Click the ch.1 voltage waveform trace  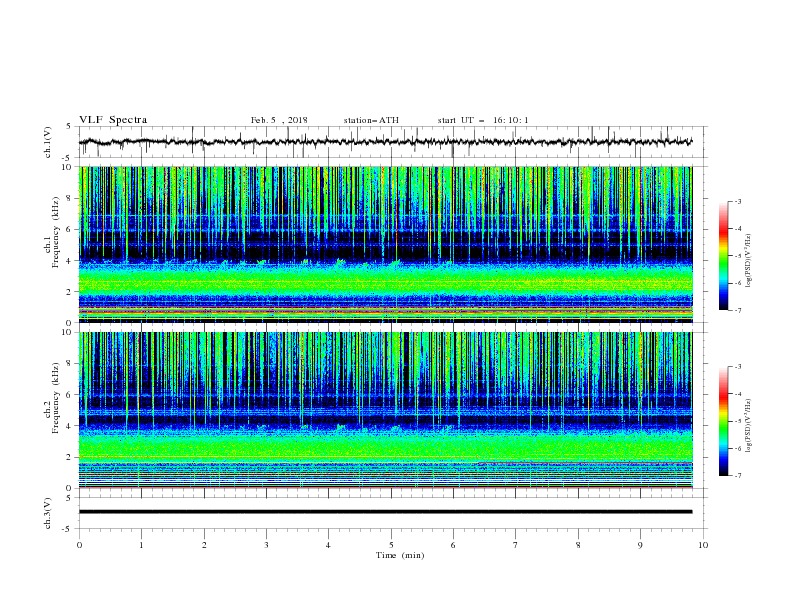385,142
